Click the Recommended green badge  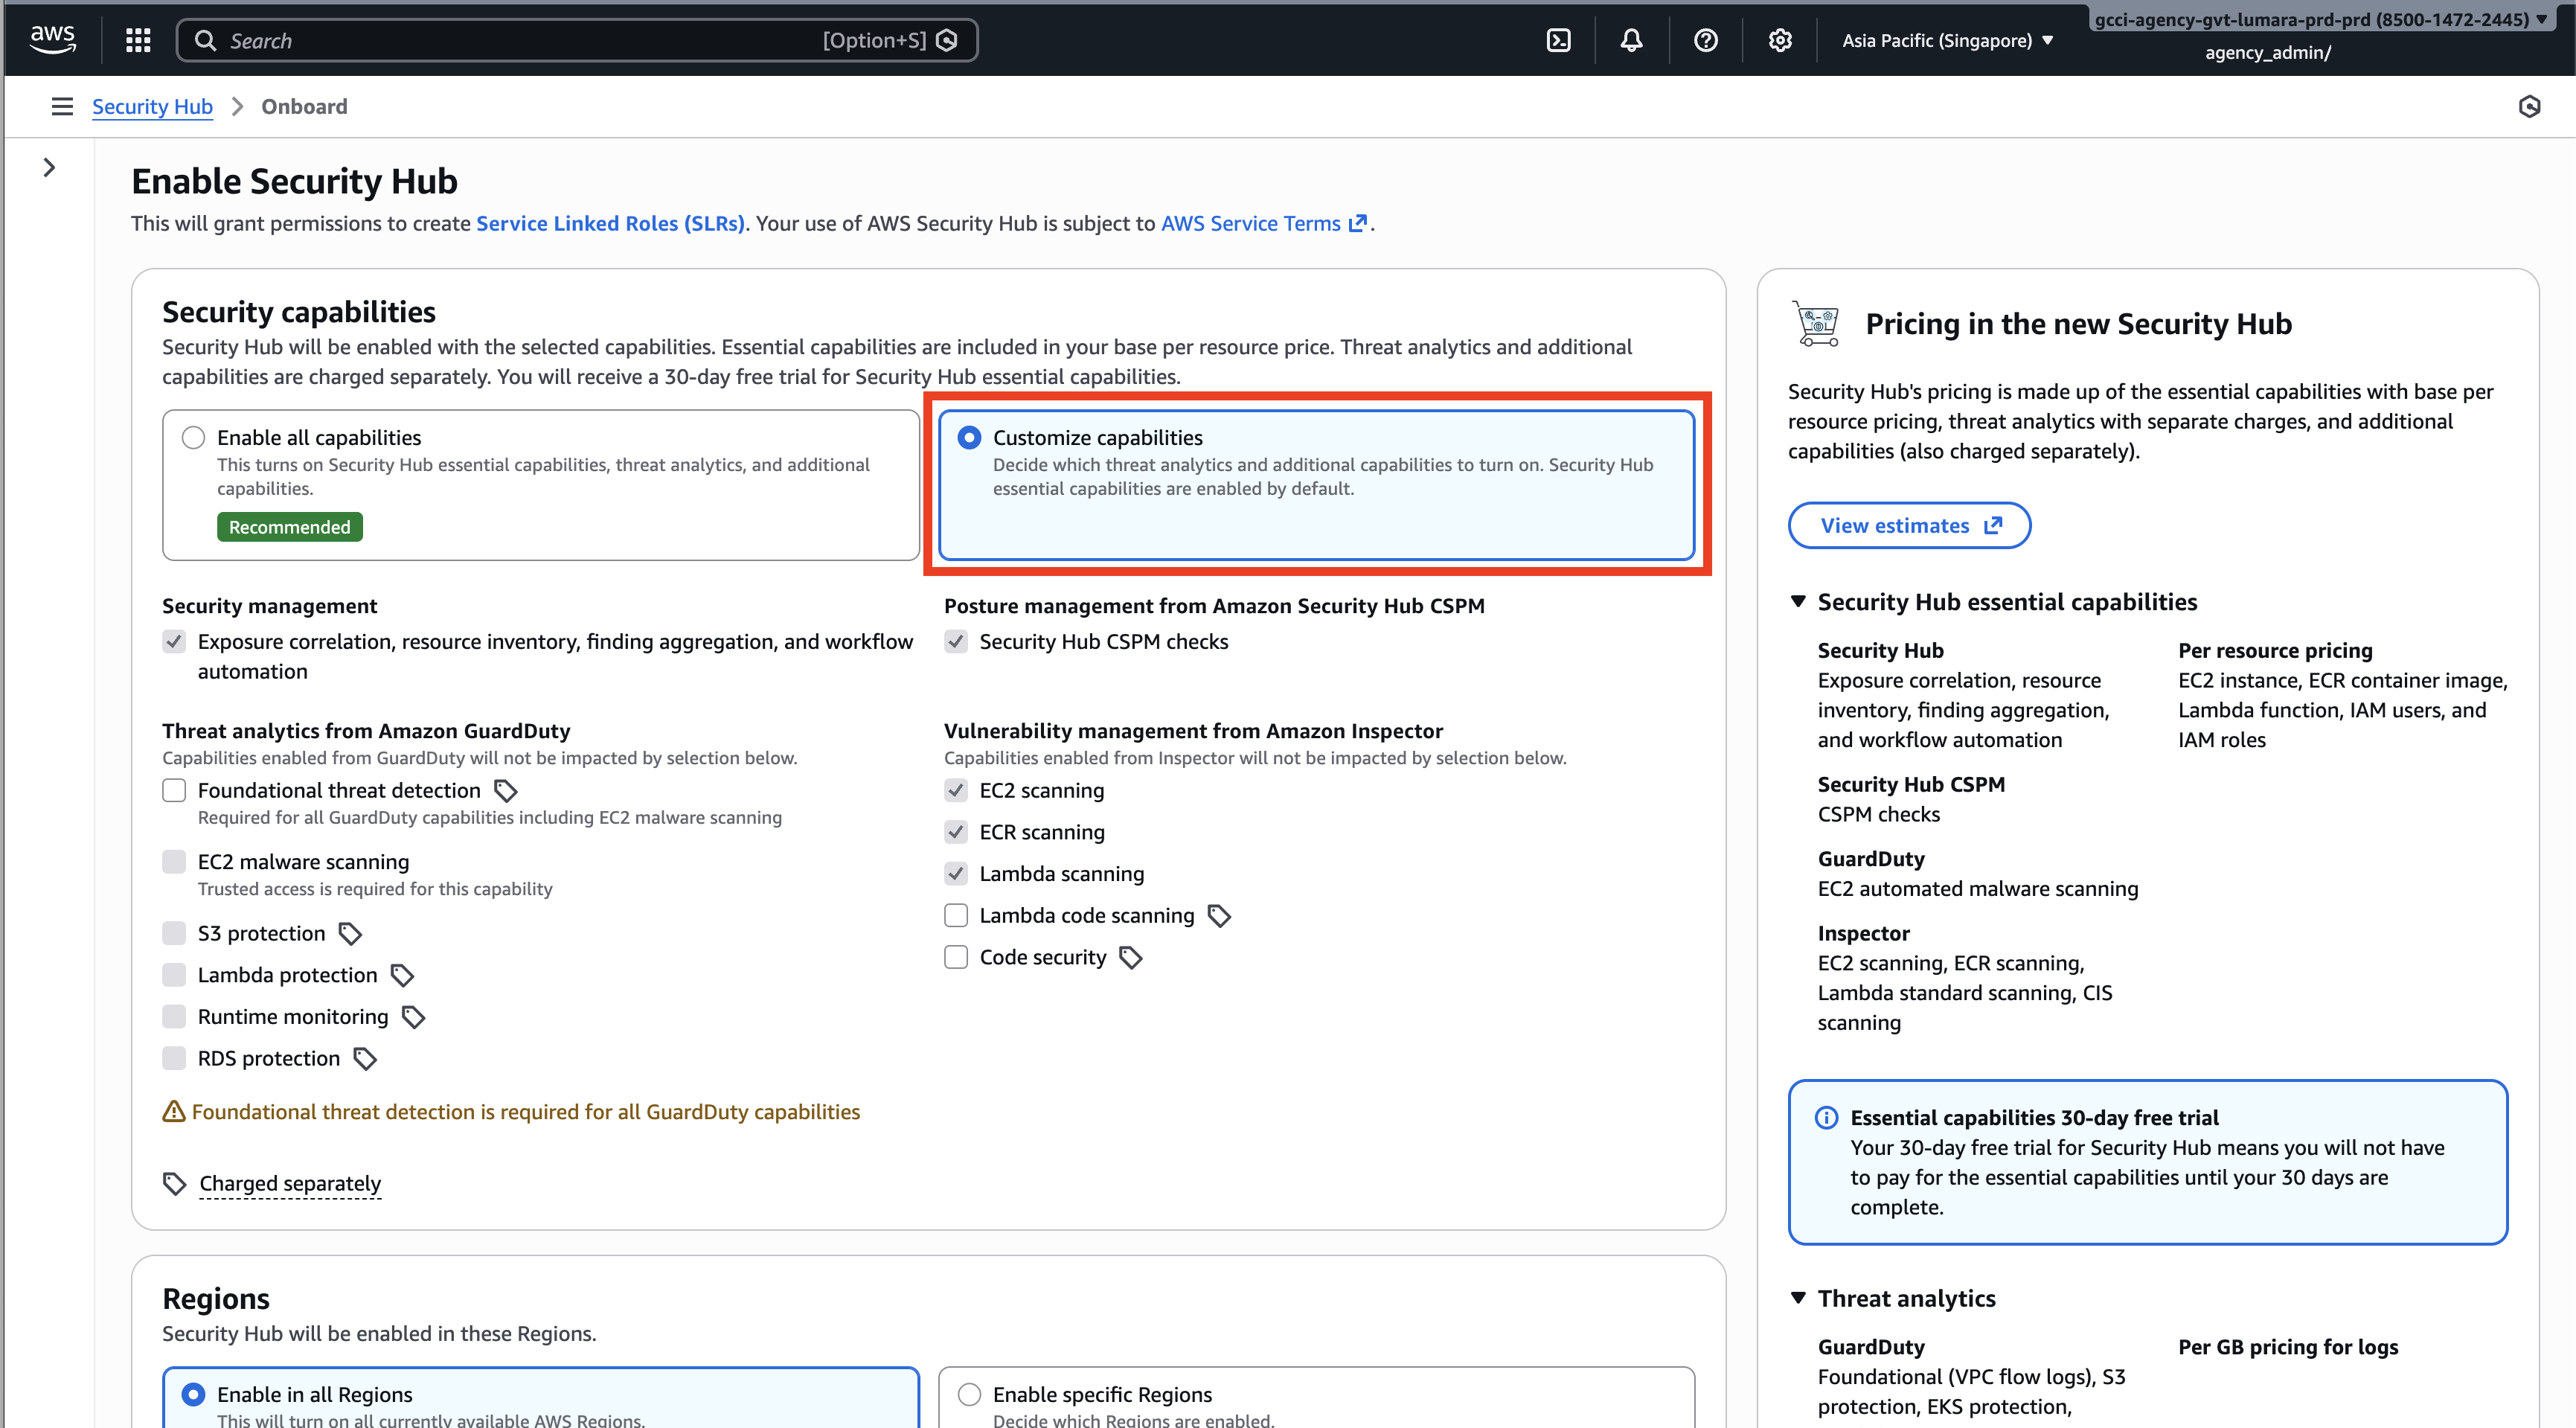point(290,527)
